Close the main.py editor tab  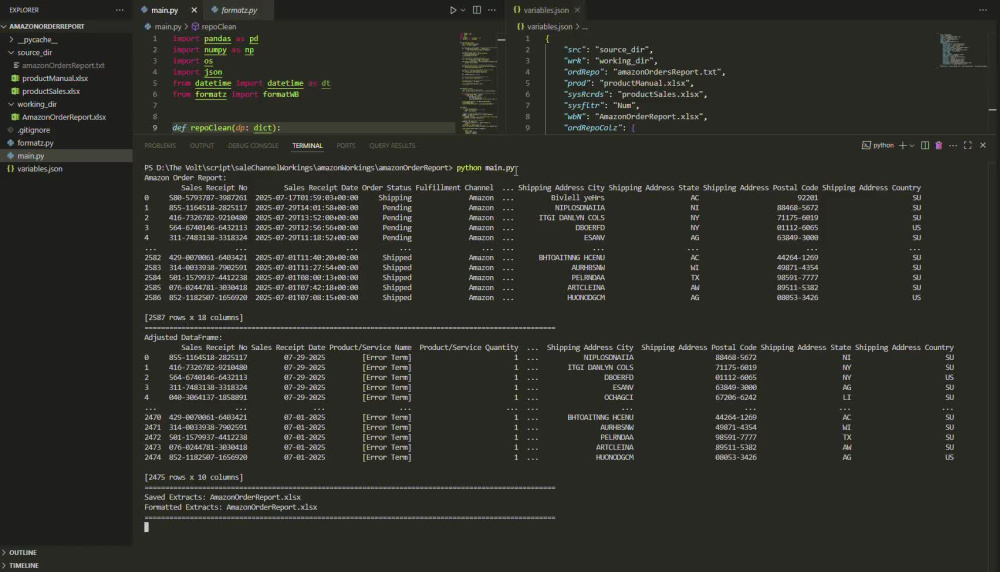click(x=194, y=10)
